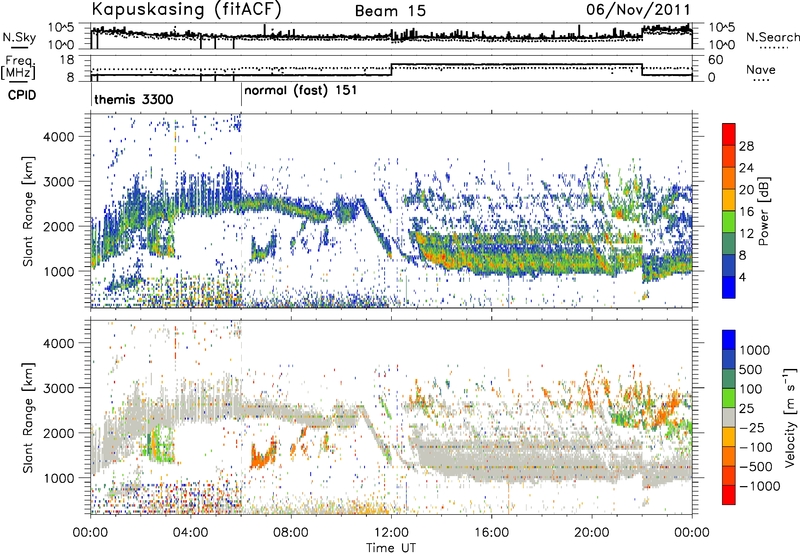Click the 'Power [dB]' colorbar label
Screen dimensions: 800x554
(763, 211)
